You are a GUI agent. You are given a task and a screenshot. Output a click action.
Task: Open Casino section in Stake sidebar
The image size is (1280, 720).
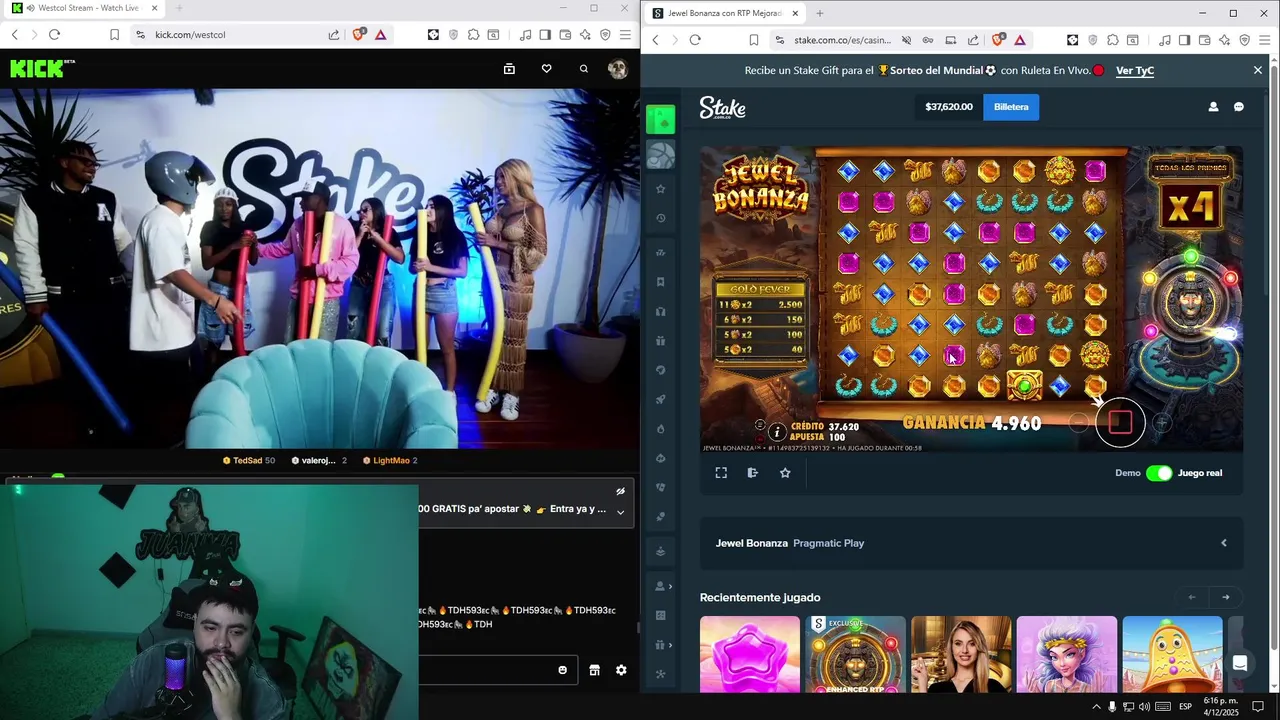660,120
